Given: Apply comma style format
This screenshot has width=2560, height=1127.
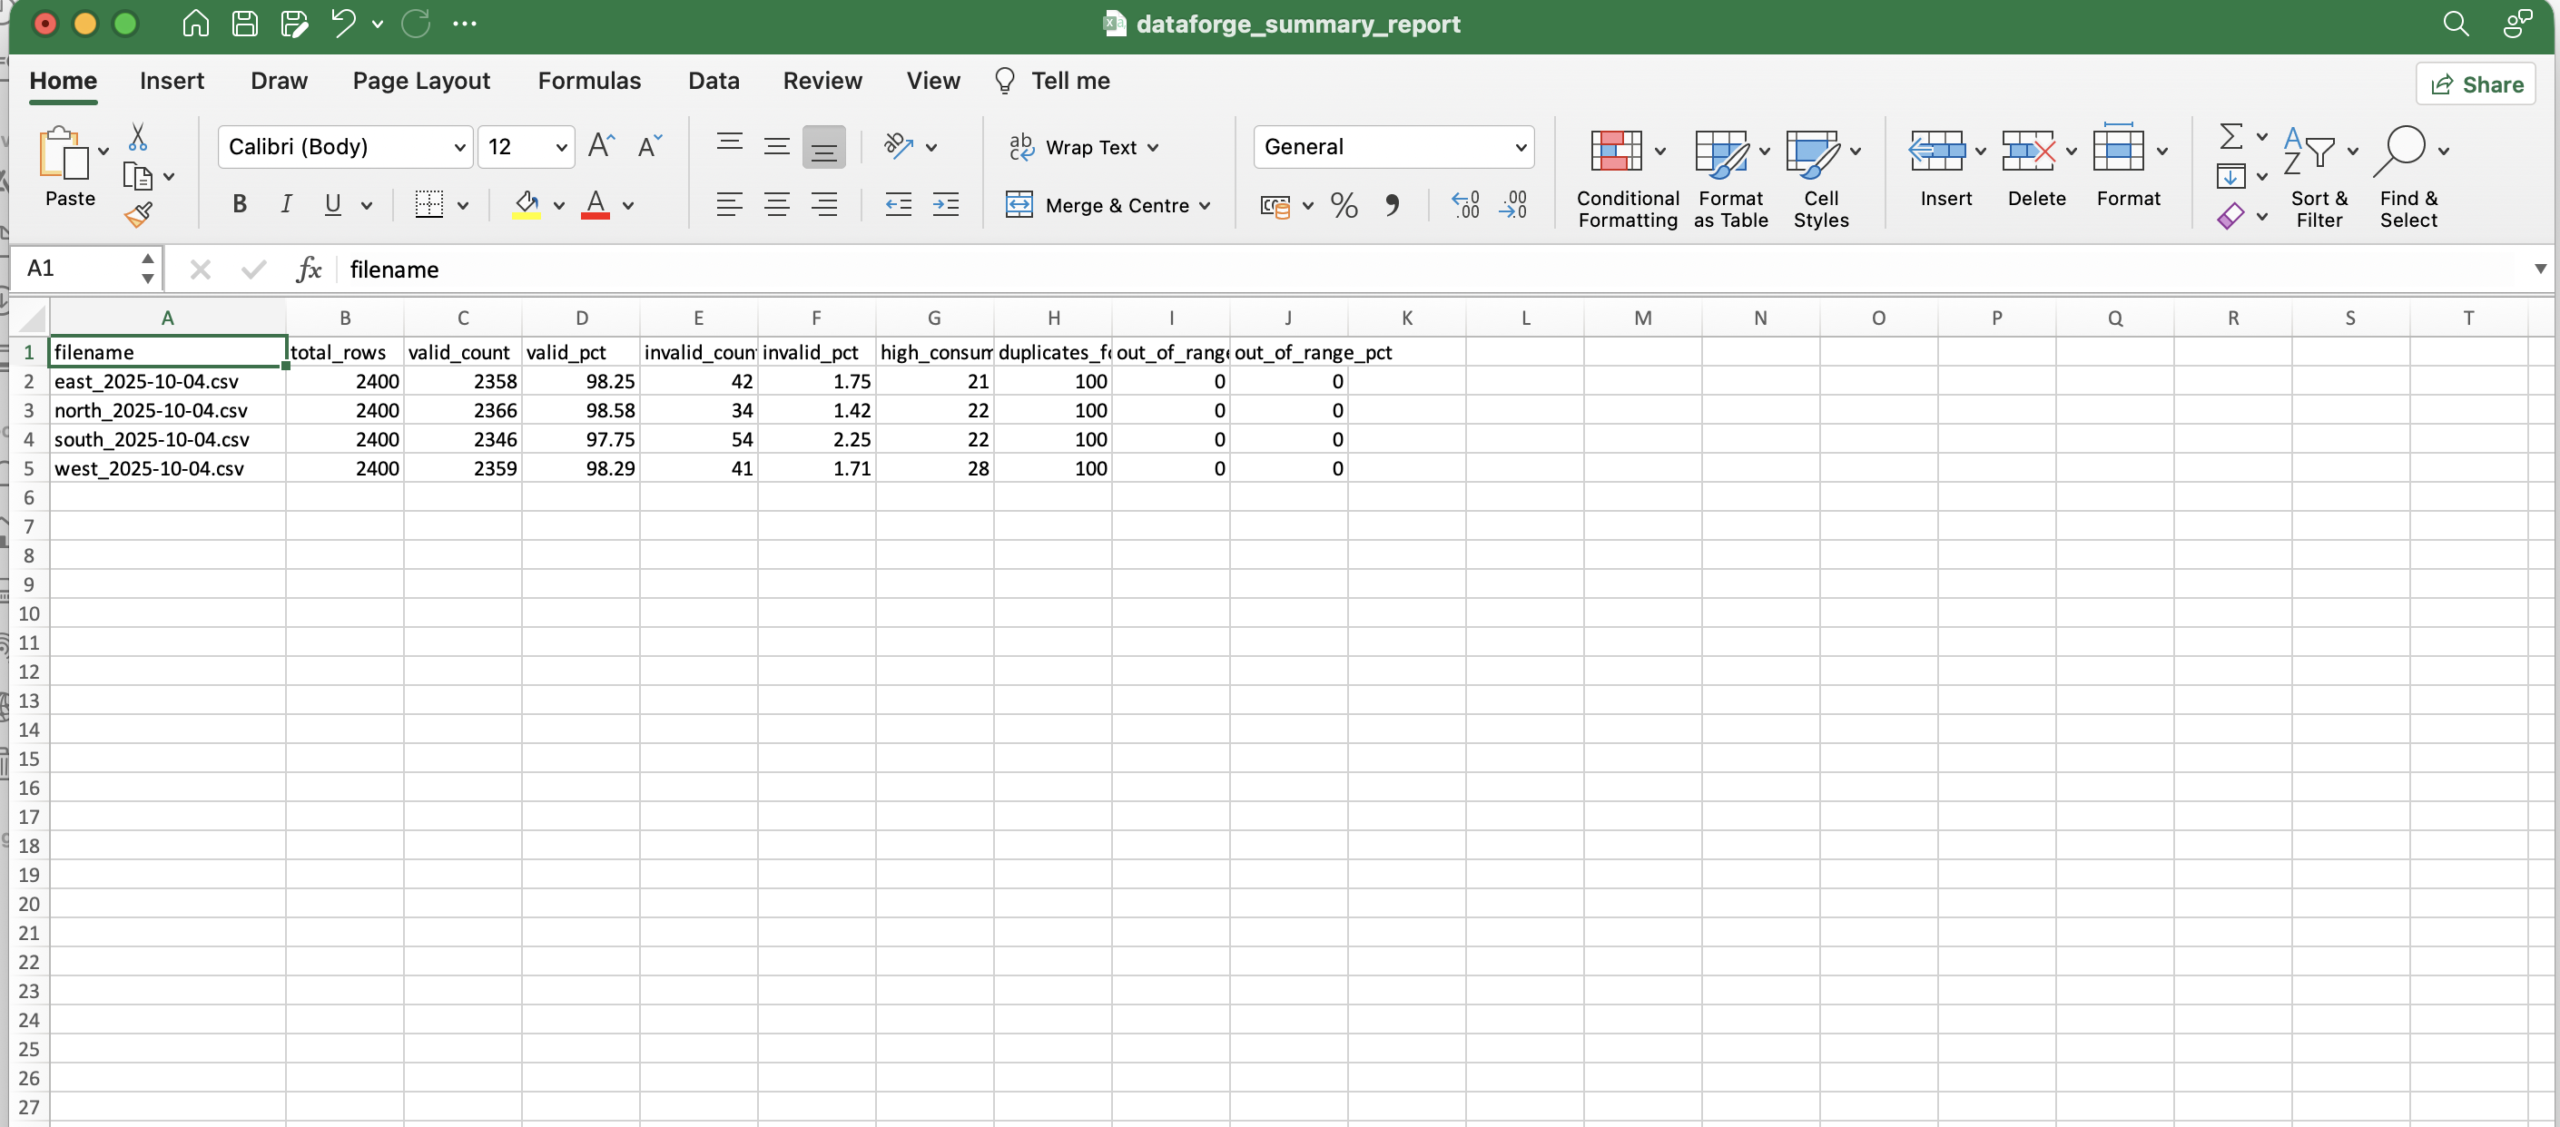Looking at the screenshot, I should (1391, 205).
